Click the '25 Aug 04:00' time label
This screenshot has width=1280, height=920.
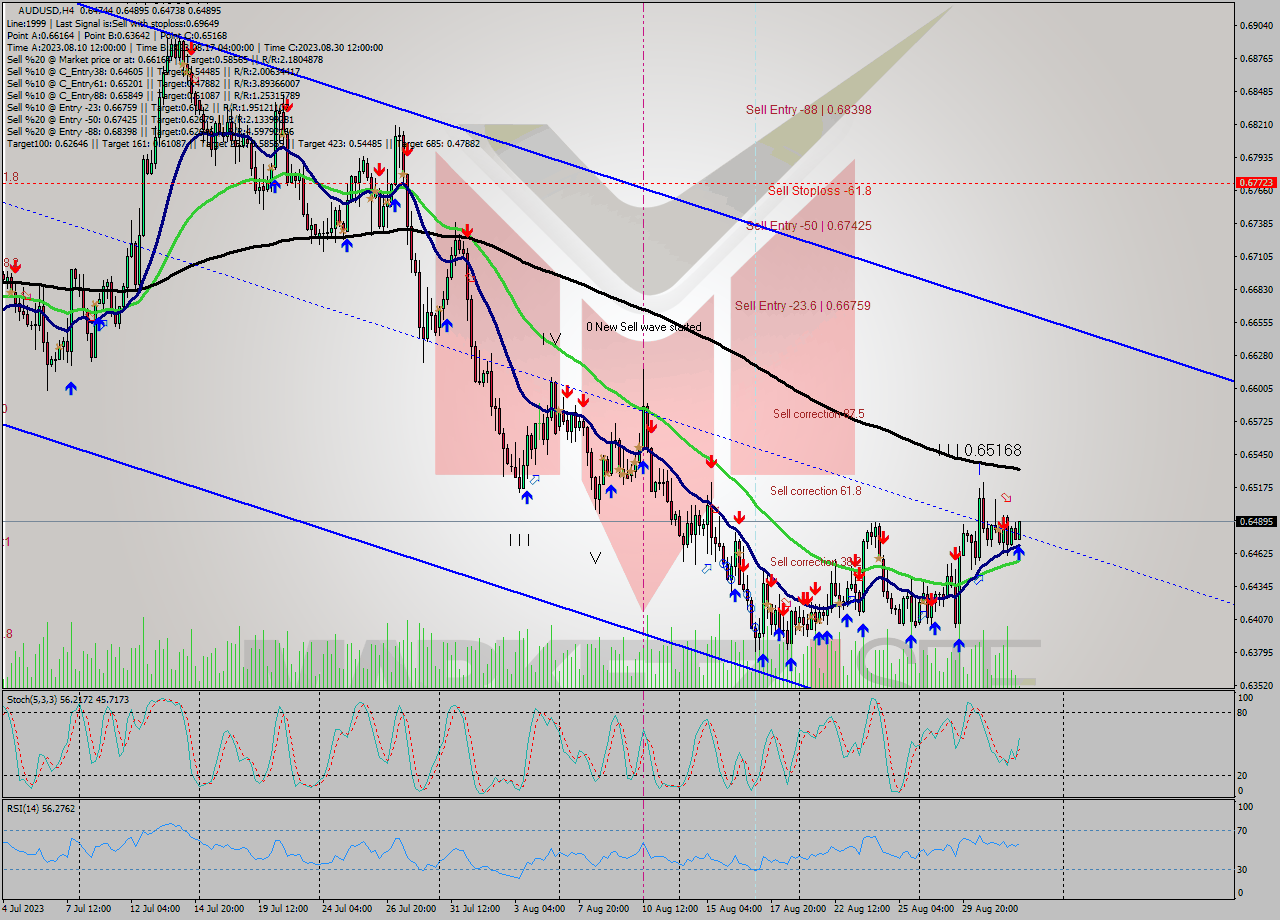point(925,908)
